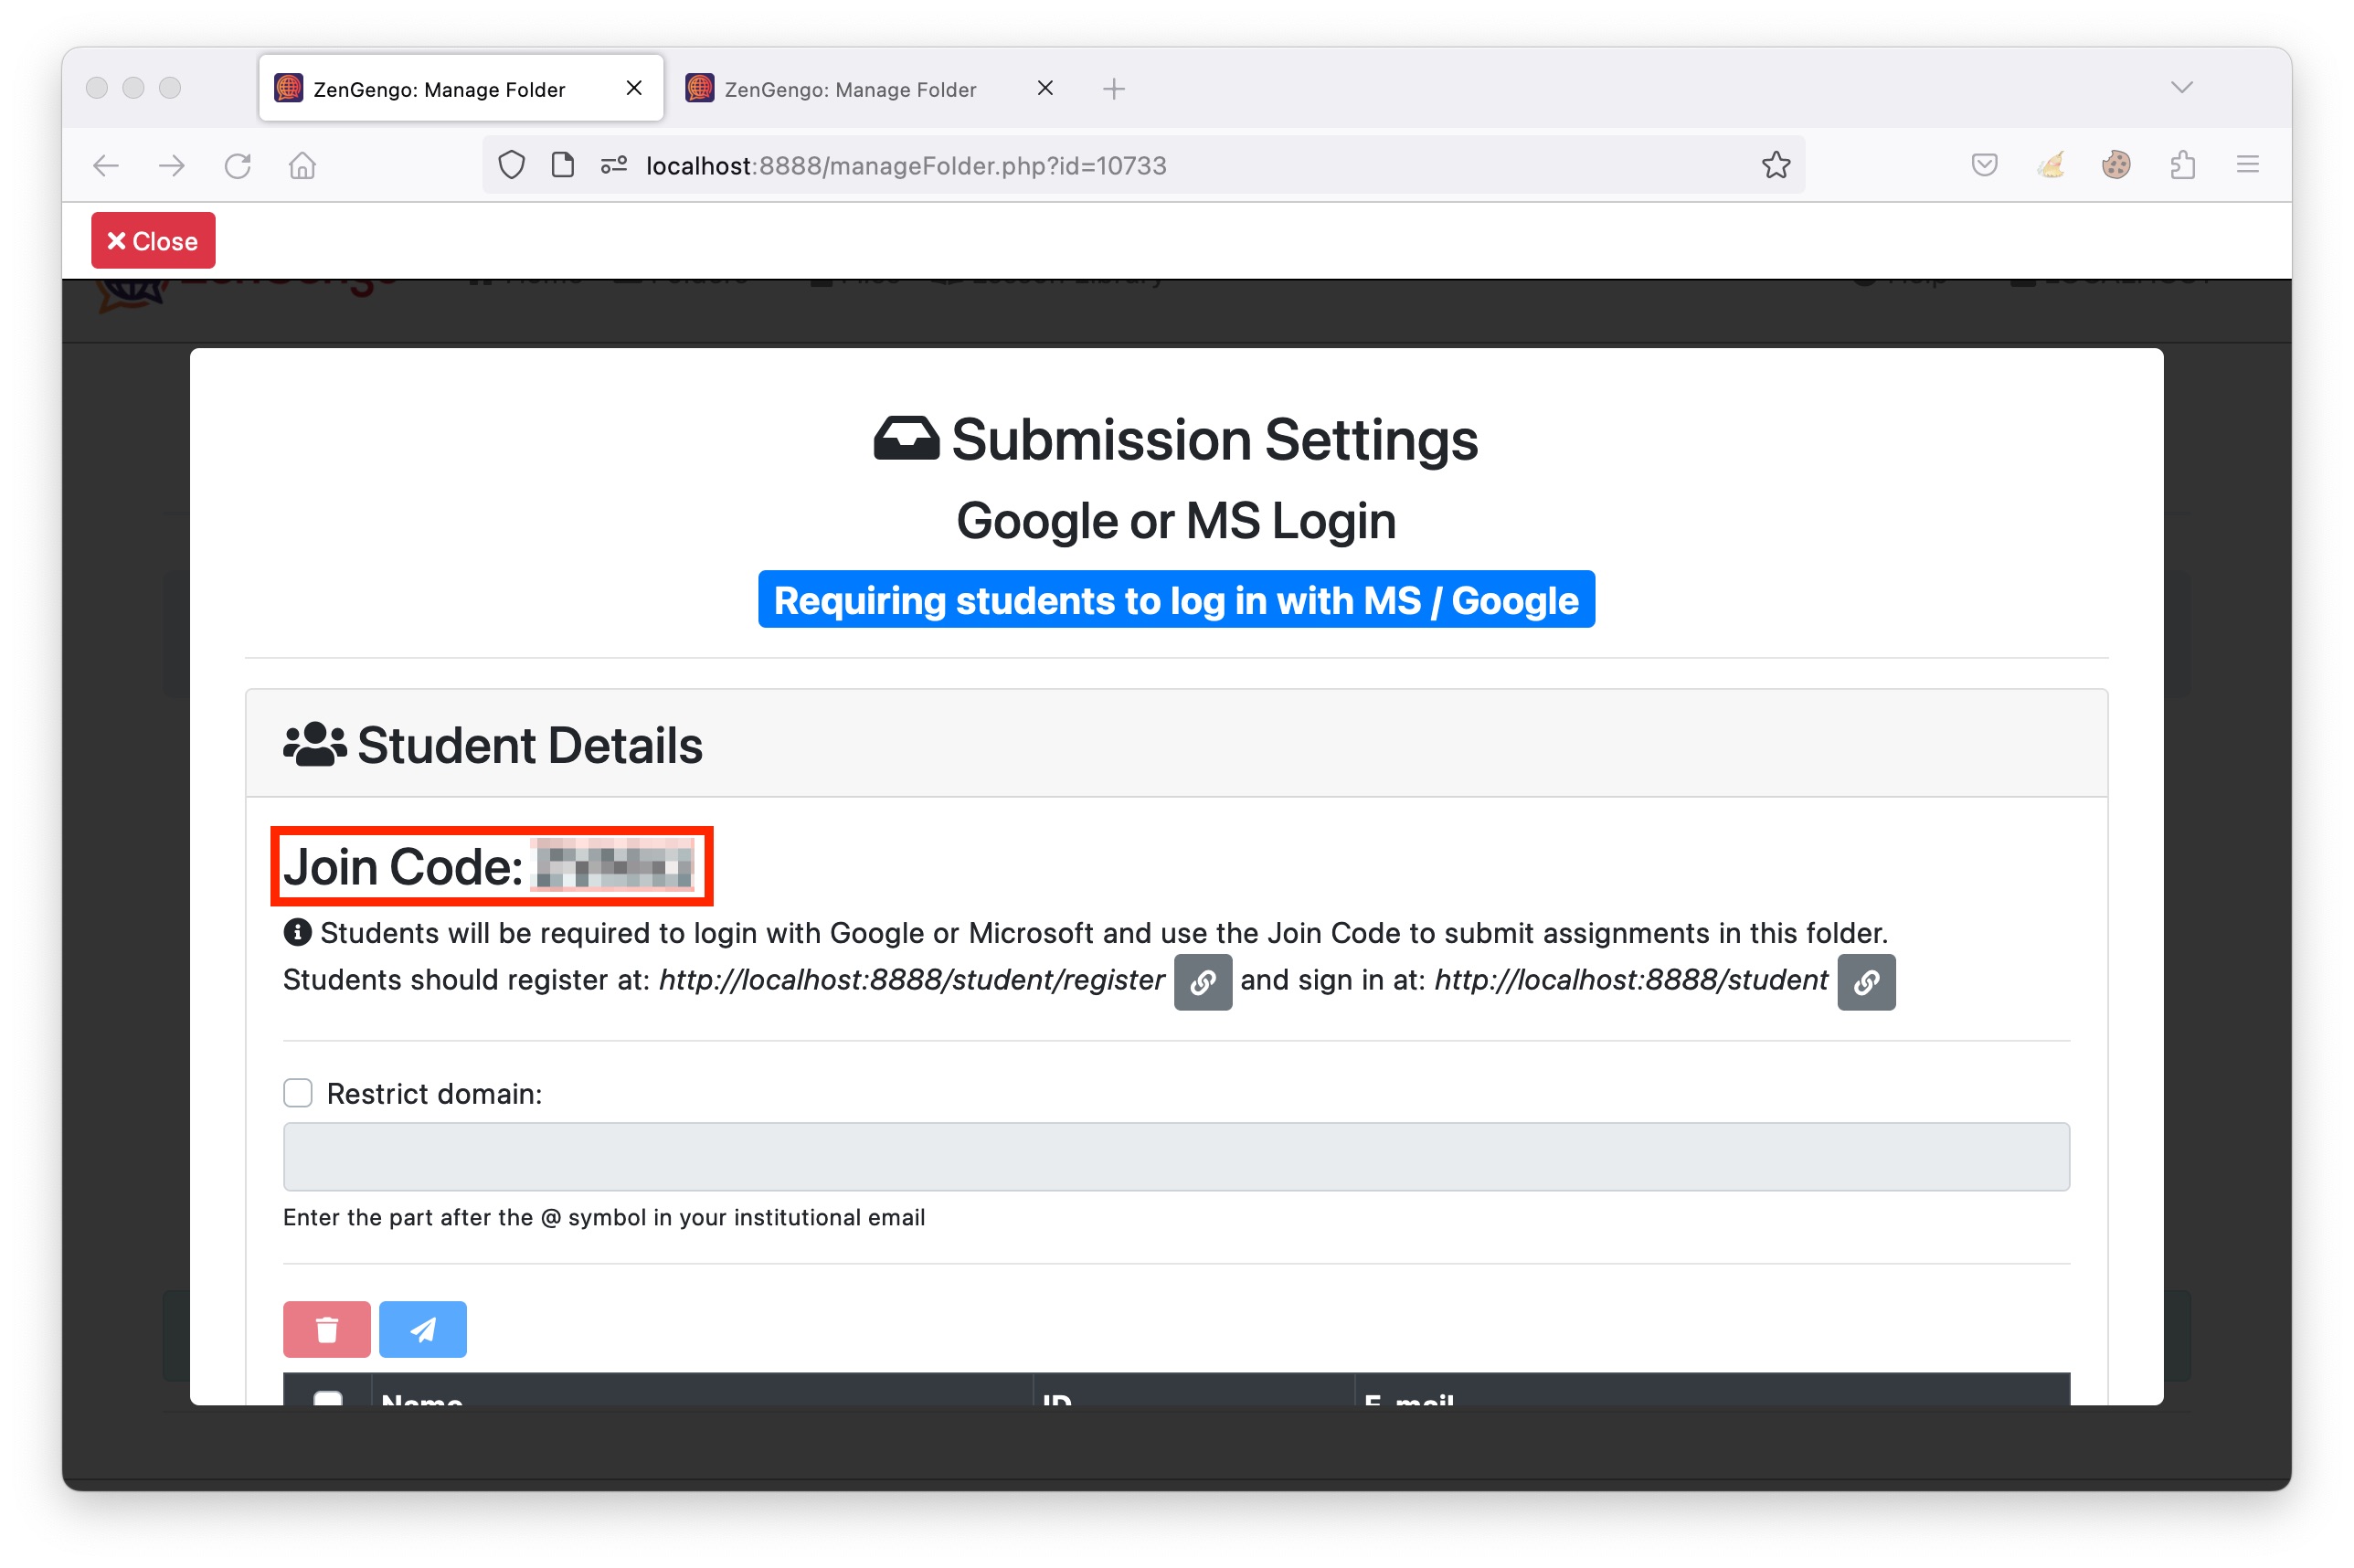Click the blue paper plane send button
The height and width of the screenshot is (1568, 2354).
(x=422, y=1329)
